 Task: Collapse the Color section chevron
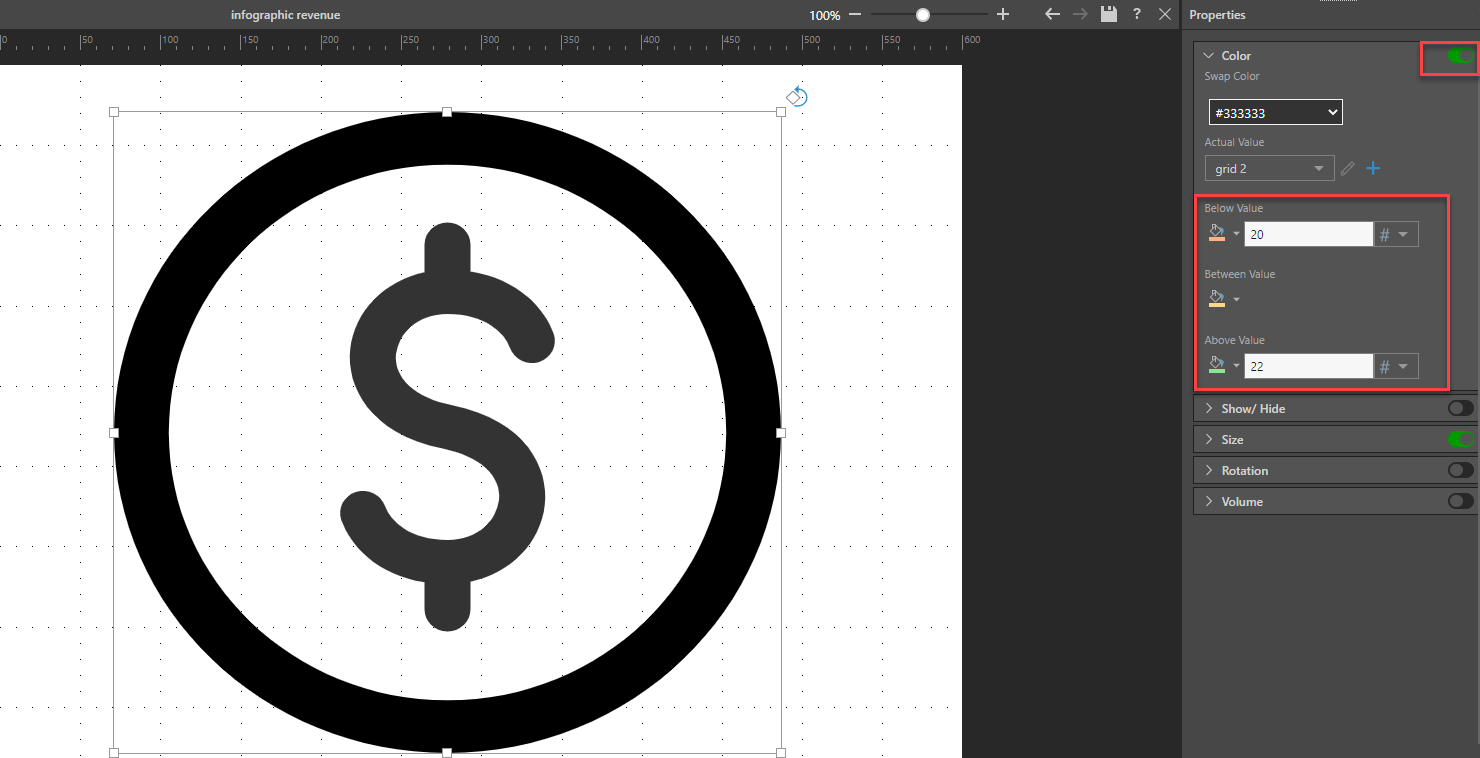point(1208,56)
